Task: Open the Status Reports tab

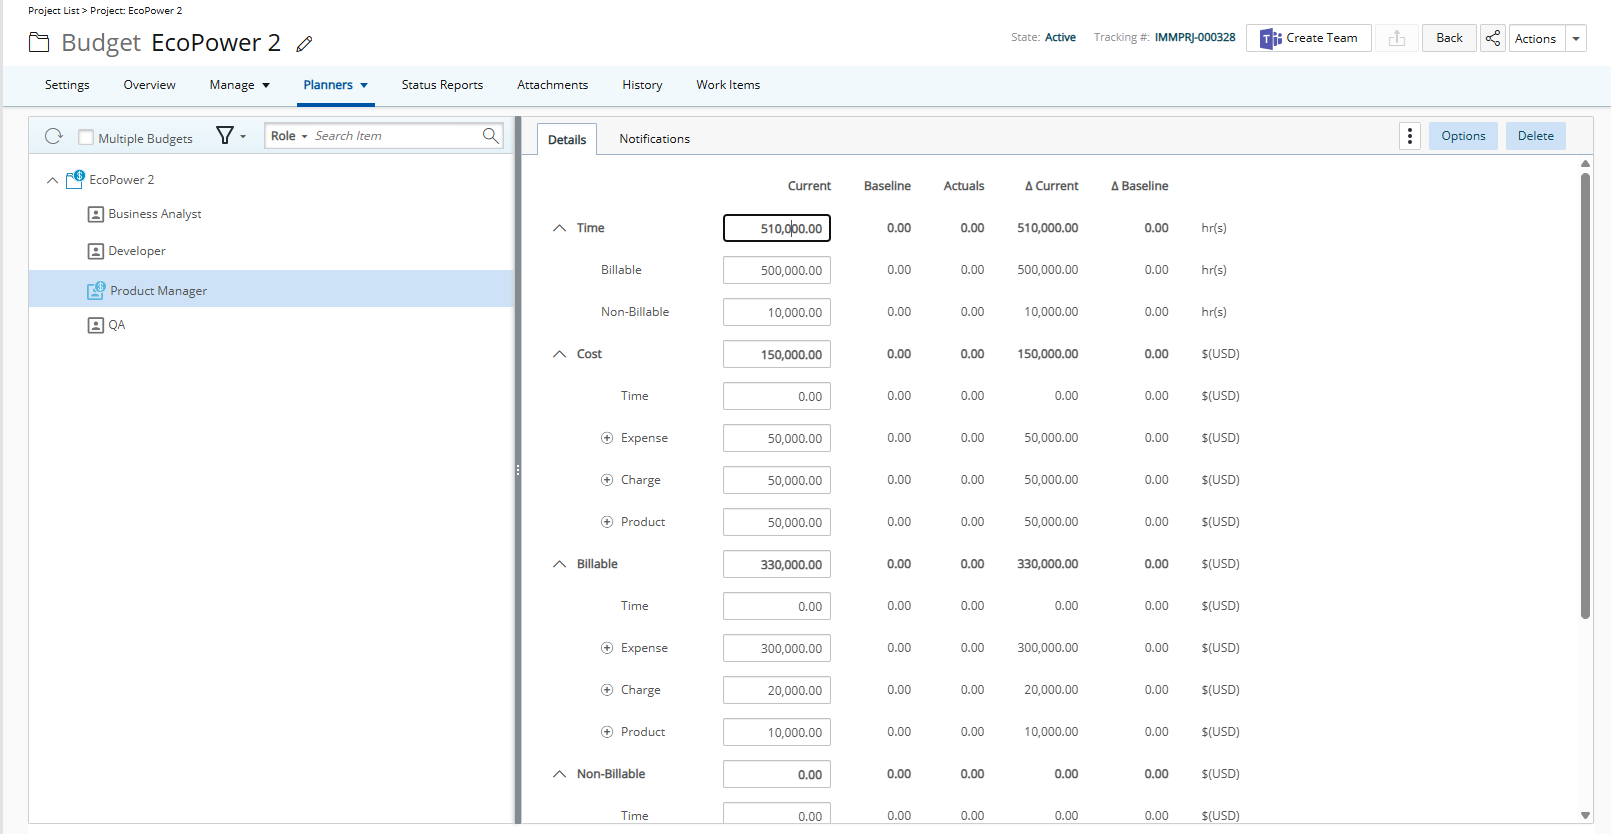Action: coord(442,85)
